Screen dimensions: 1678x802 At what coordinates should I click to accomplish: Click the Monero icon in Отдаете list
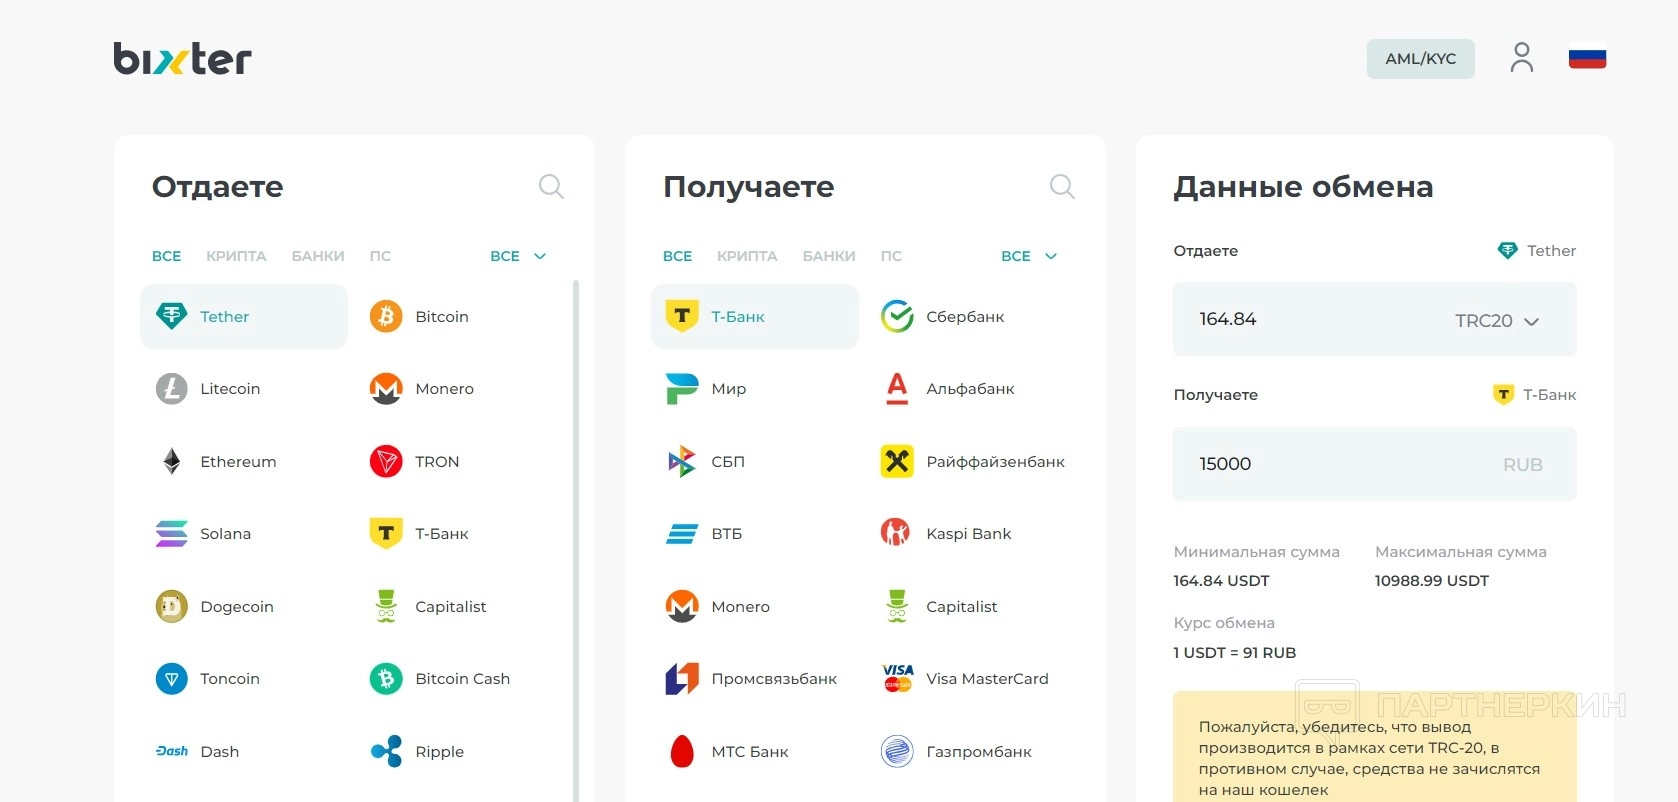point(386,388)
